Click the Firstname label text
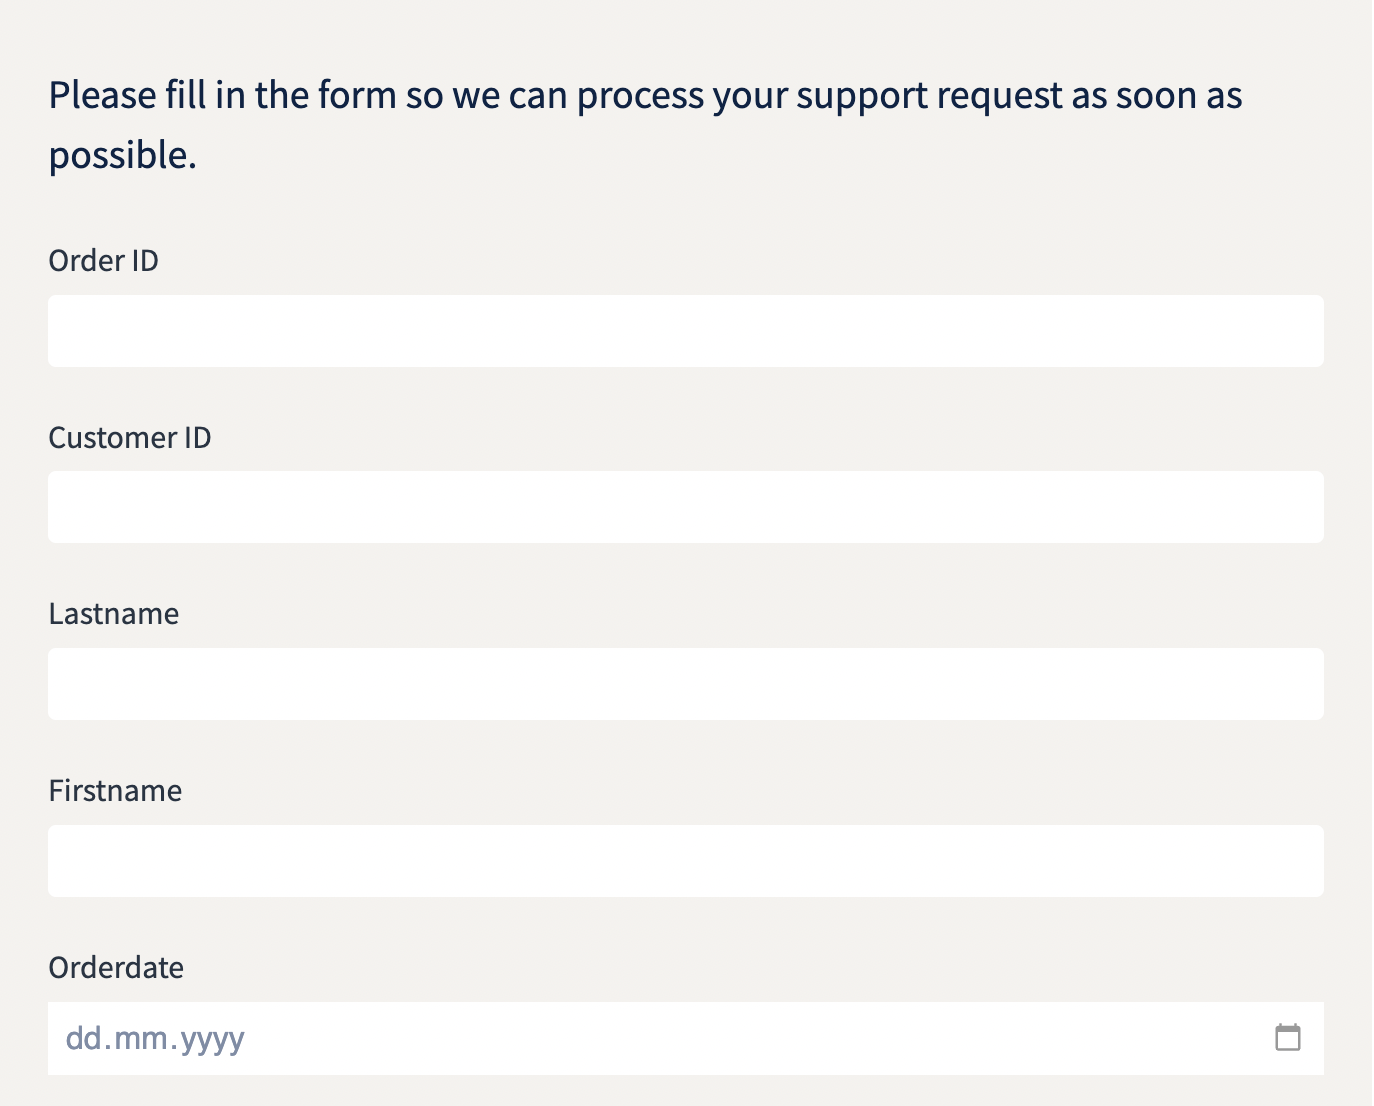 tap(116, 791)
